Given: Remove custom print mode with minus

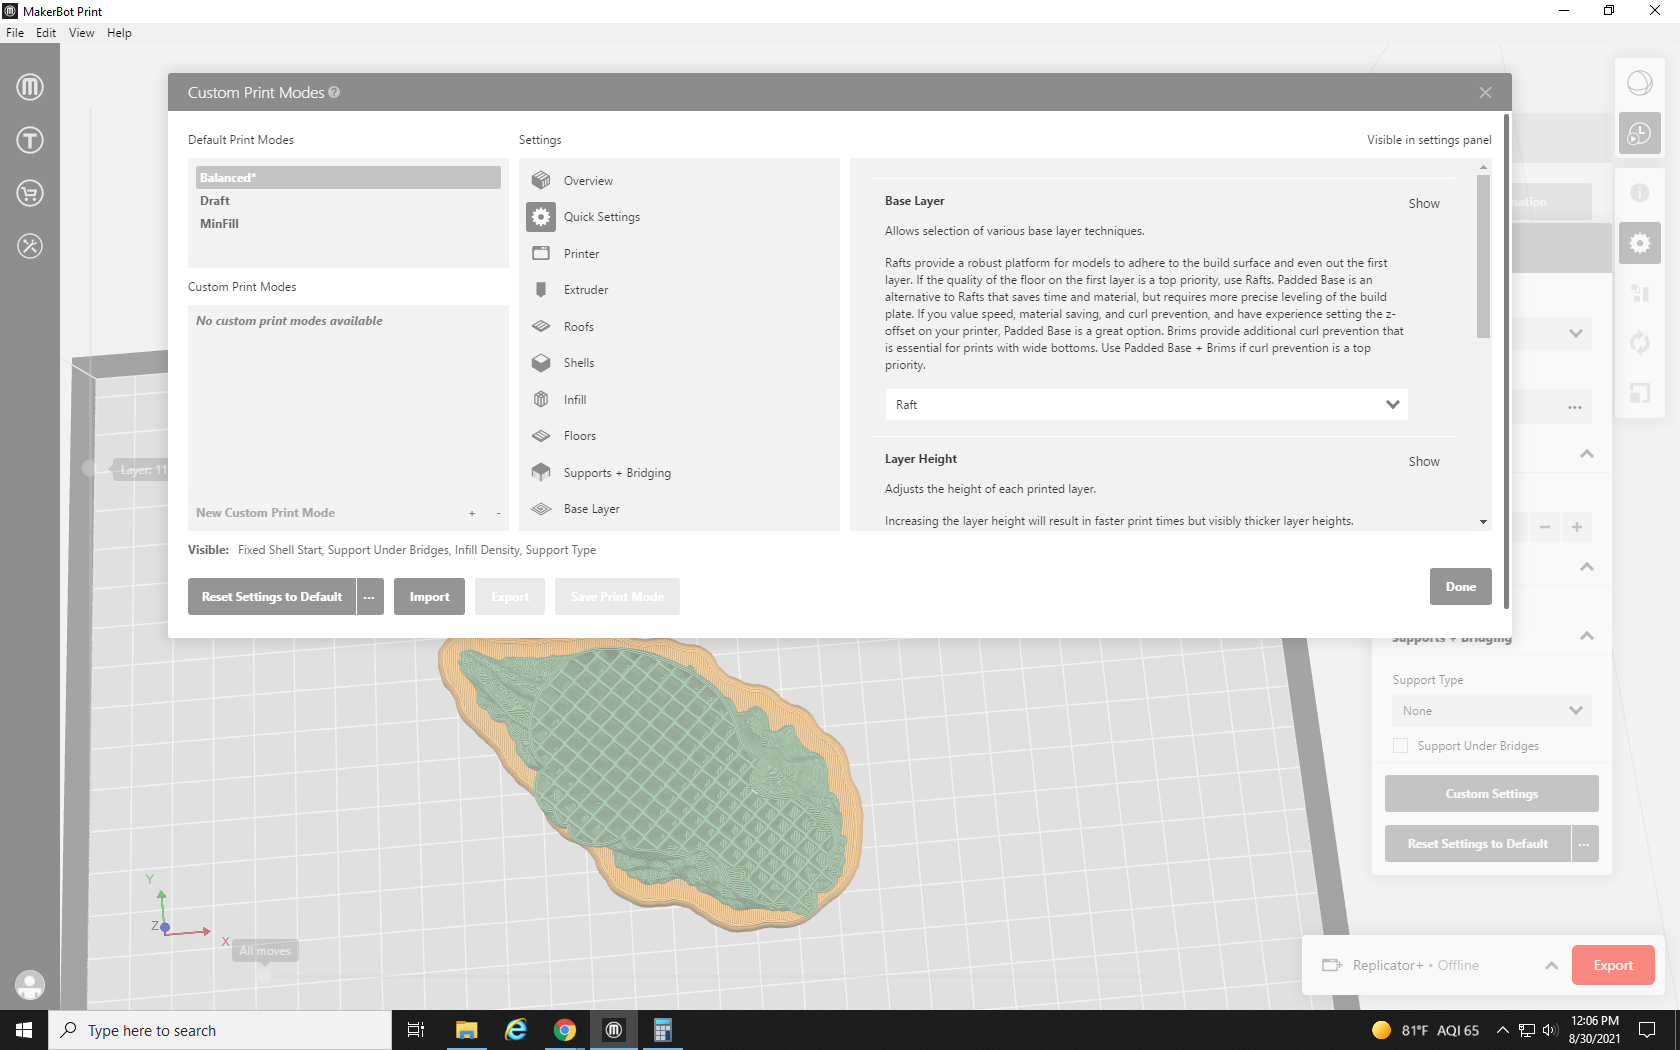Looking at the screenshot, I should coord(498,513).
